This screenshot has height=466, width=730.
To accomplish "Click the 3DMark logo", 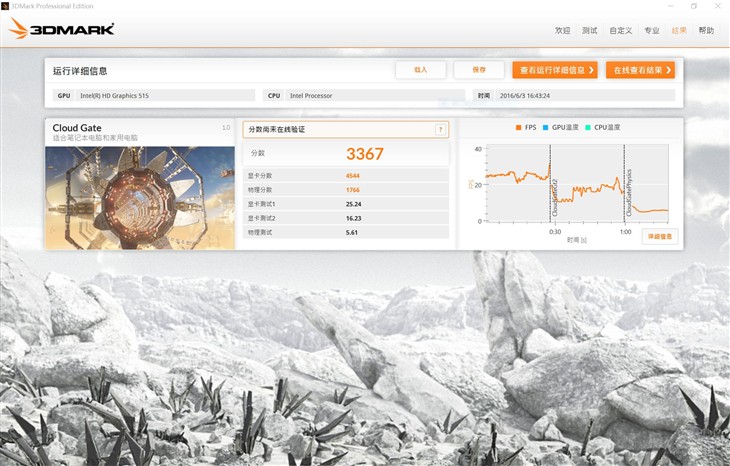I will (x=61, y=29).
